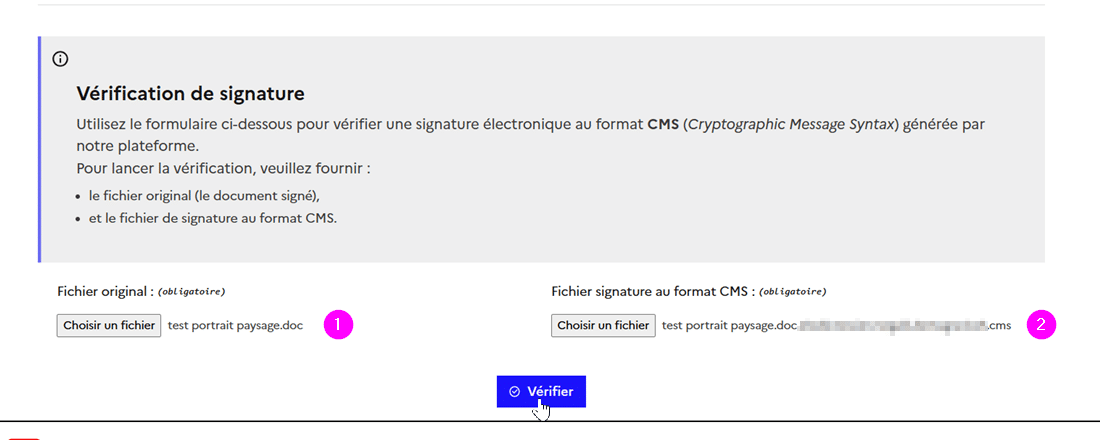The height and width of the screenshot is (440, 1100).
Task: Choose a file for the CMS signature
Action: (x=603, y=325)
